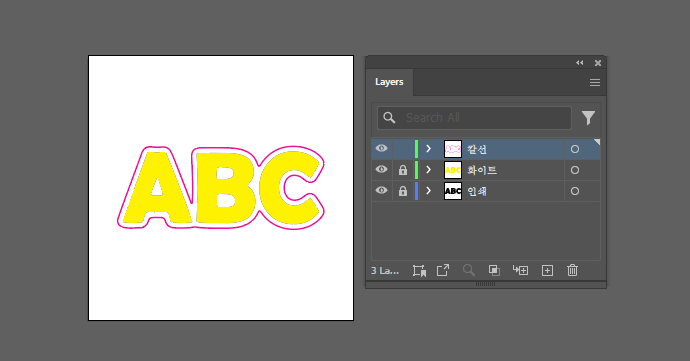Select the layer named 인쇄

[x=477, y=192]
